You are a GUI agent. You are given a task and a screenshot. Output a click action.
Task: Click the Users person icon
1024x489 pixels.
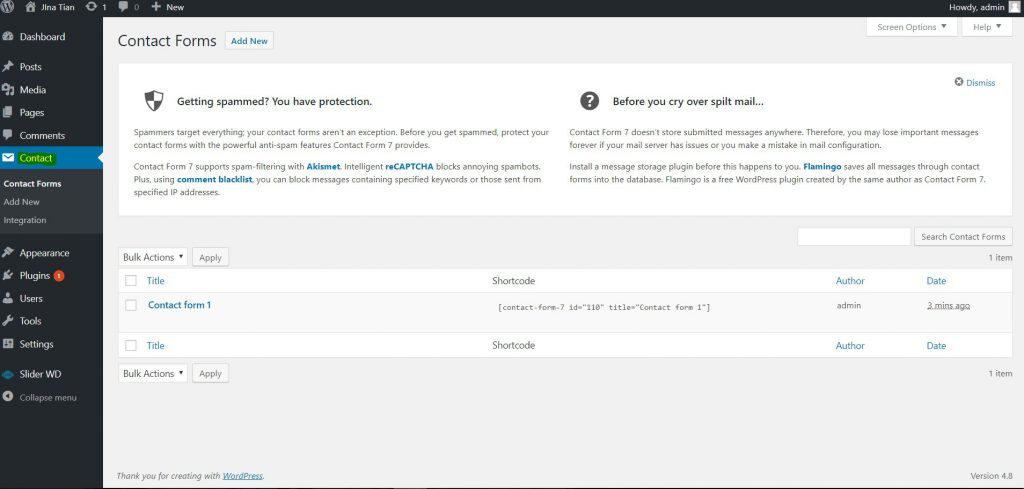point(8,298)
